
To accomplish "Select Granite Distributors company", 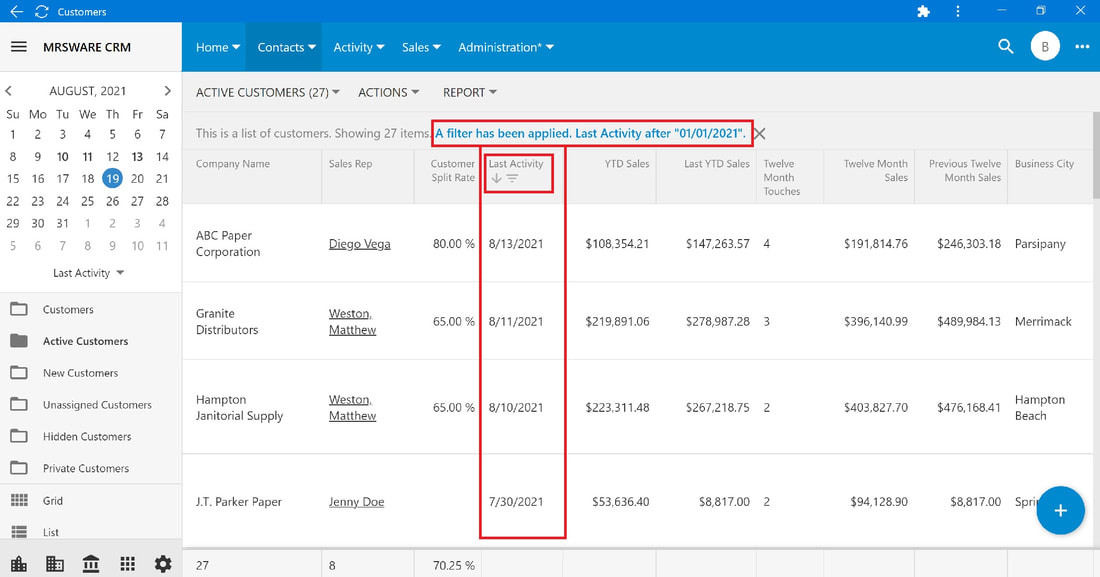I will (227, 321).
